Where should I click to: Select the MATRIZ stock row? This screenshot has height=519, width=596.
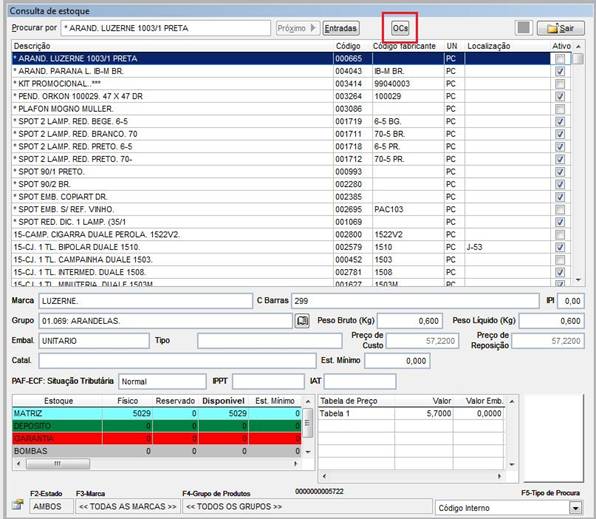point(157,413)
